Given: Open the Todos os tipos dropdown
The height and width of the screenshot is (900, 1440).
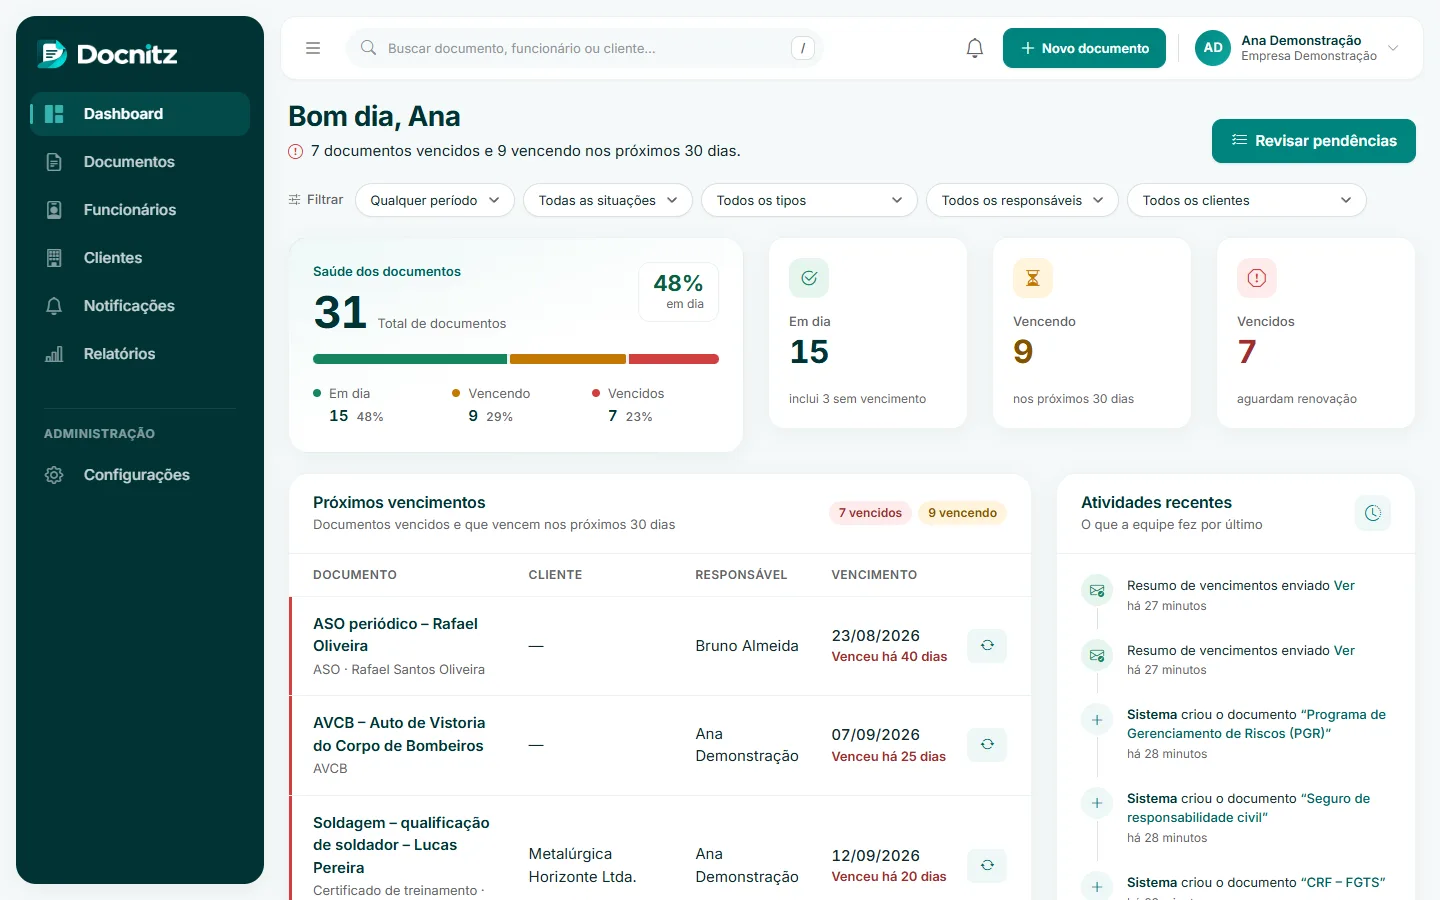Looking at the screenshot, I should [x=809, y=200].
